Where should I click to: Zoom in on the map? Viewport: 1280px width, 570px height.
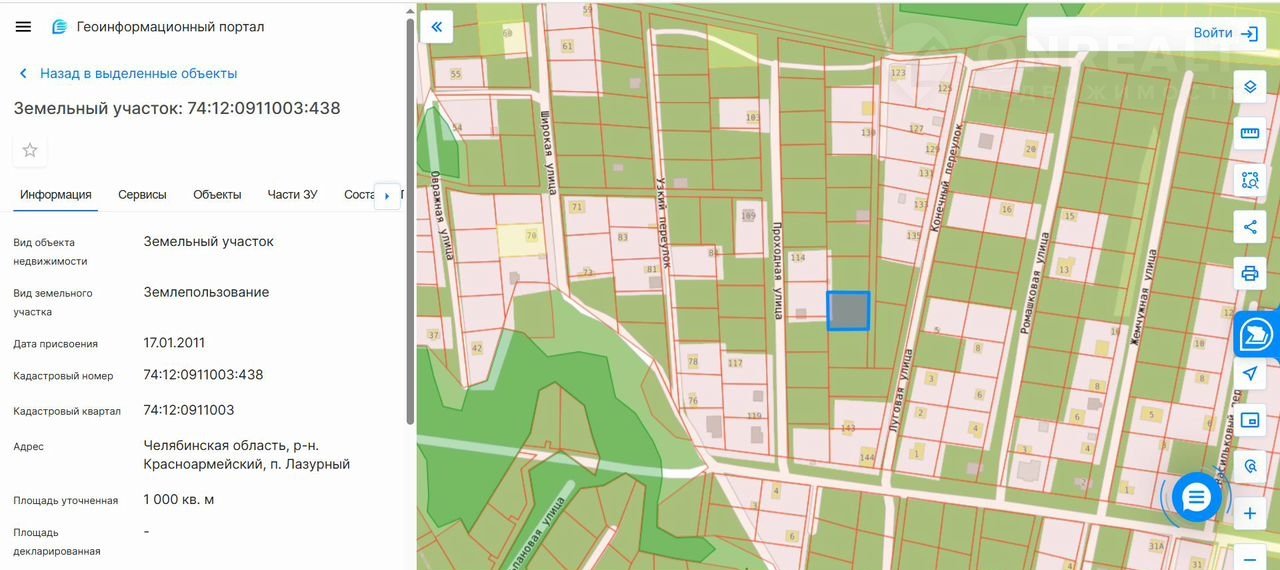(x=1249, y=514)
